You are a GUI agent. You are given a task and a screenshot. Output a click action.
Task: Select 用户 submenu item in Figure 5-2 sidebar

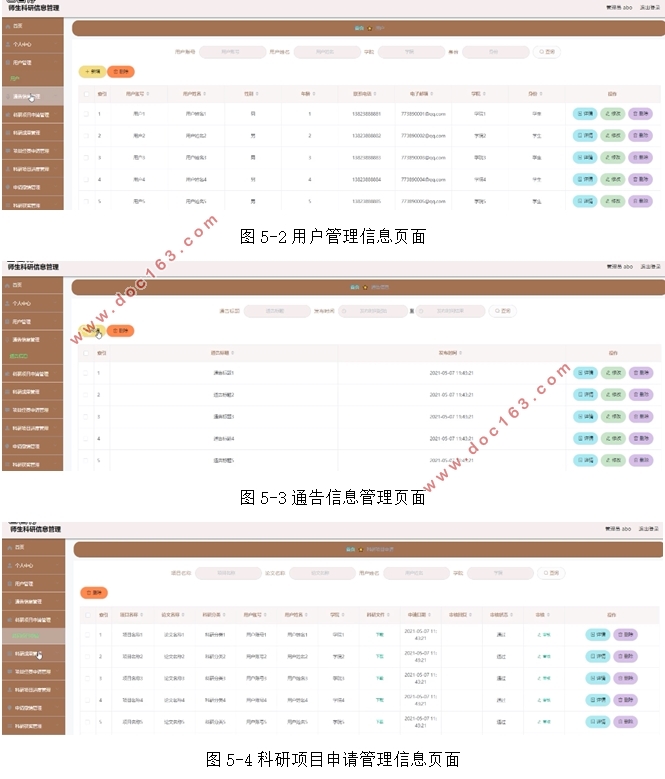click(x=15, y=78)
